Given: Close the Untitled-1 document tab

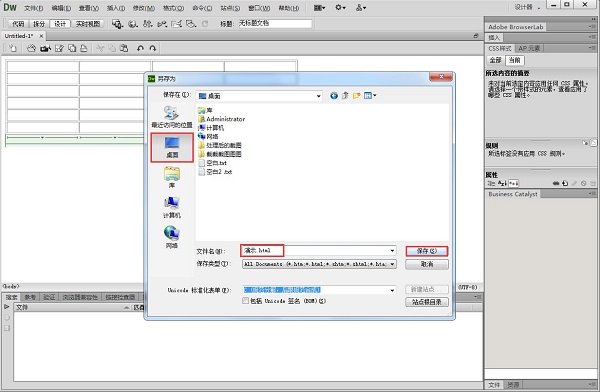Looking at the screenshot, I should pyautogui.click(x=41, y=36).
